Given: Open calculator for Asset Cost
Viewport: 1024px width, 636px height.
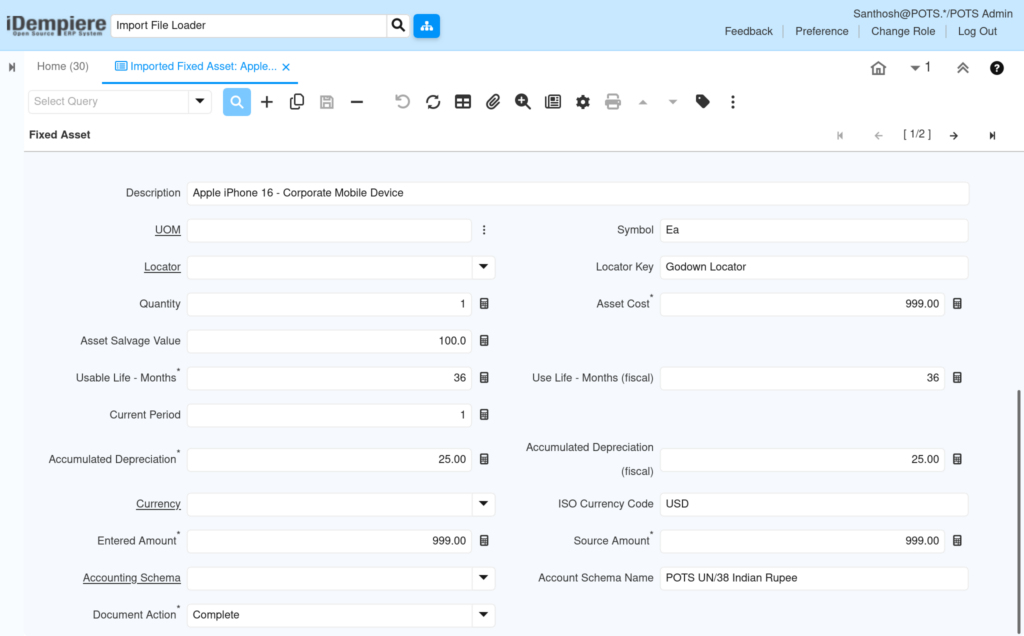Looking at the screenshot, I should (957, 304).
